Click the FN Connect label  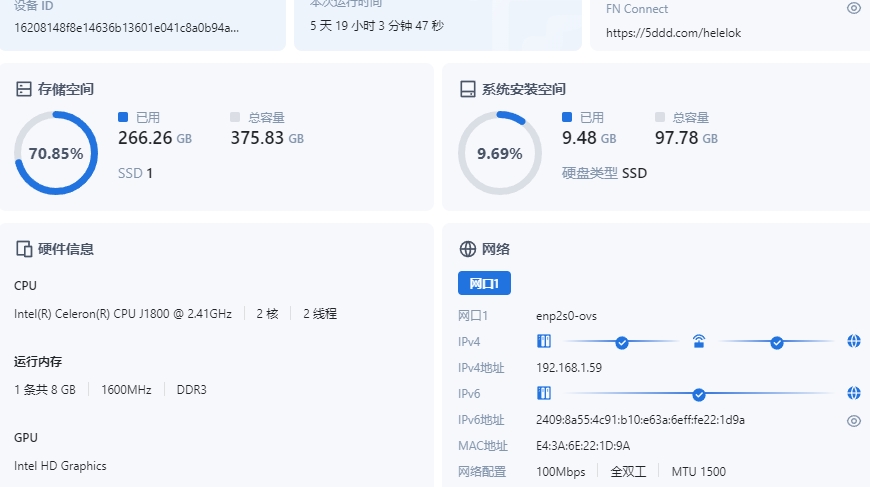click(x=637, y=9)
